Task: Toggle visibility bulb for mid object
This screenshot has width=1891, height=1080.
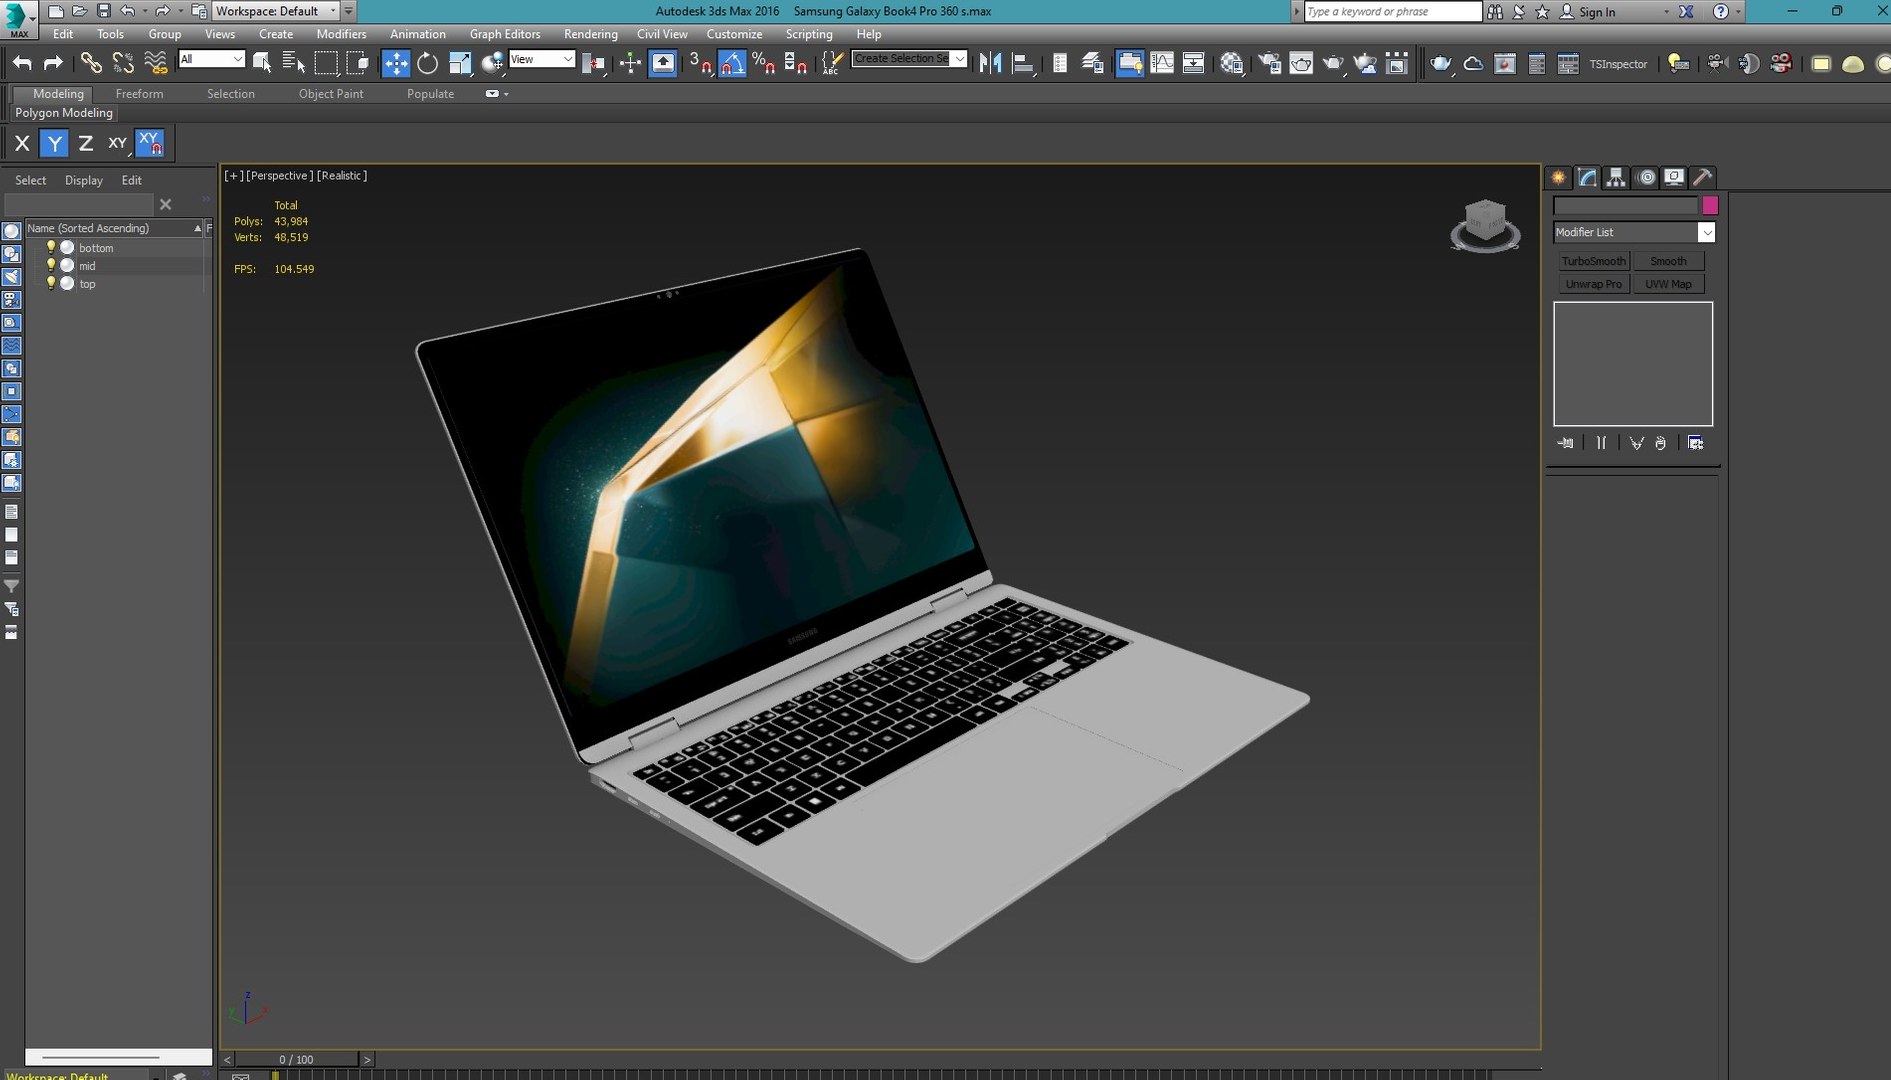Action: (x=51, y=265)
